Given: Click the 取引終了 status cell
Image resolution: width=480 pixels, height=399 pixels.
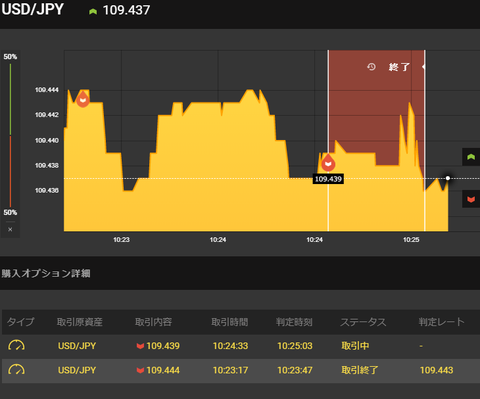Looking at the screenshot, I should 360,370.
